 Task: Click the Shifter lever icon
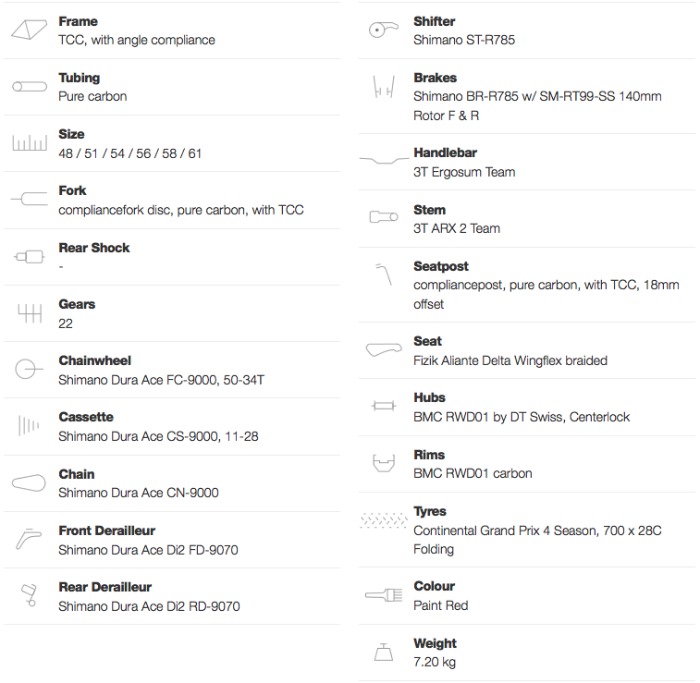click(383, 29)
